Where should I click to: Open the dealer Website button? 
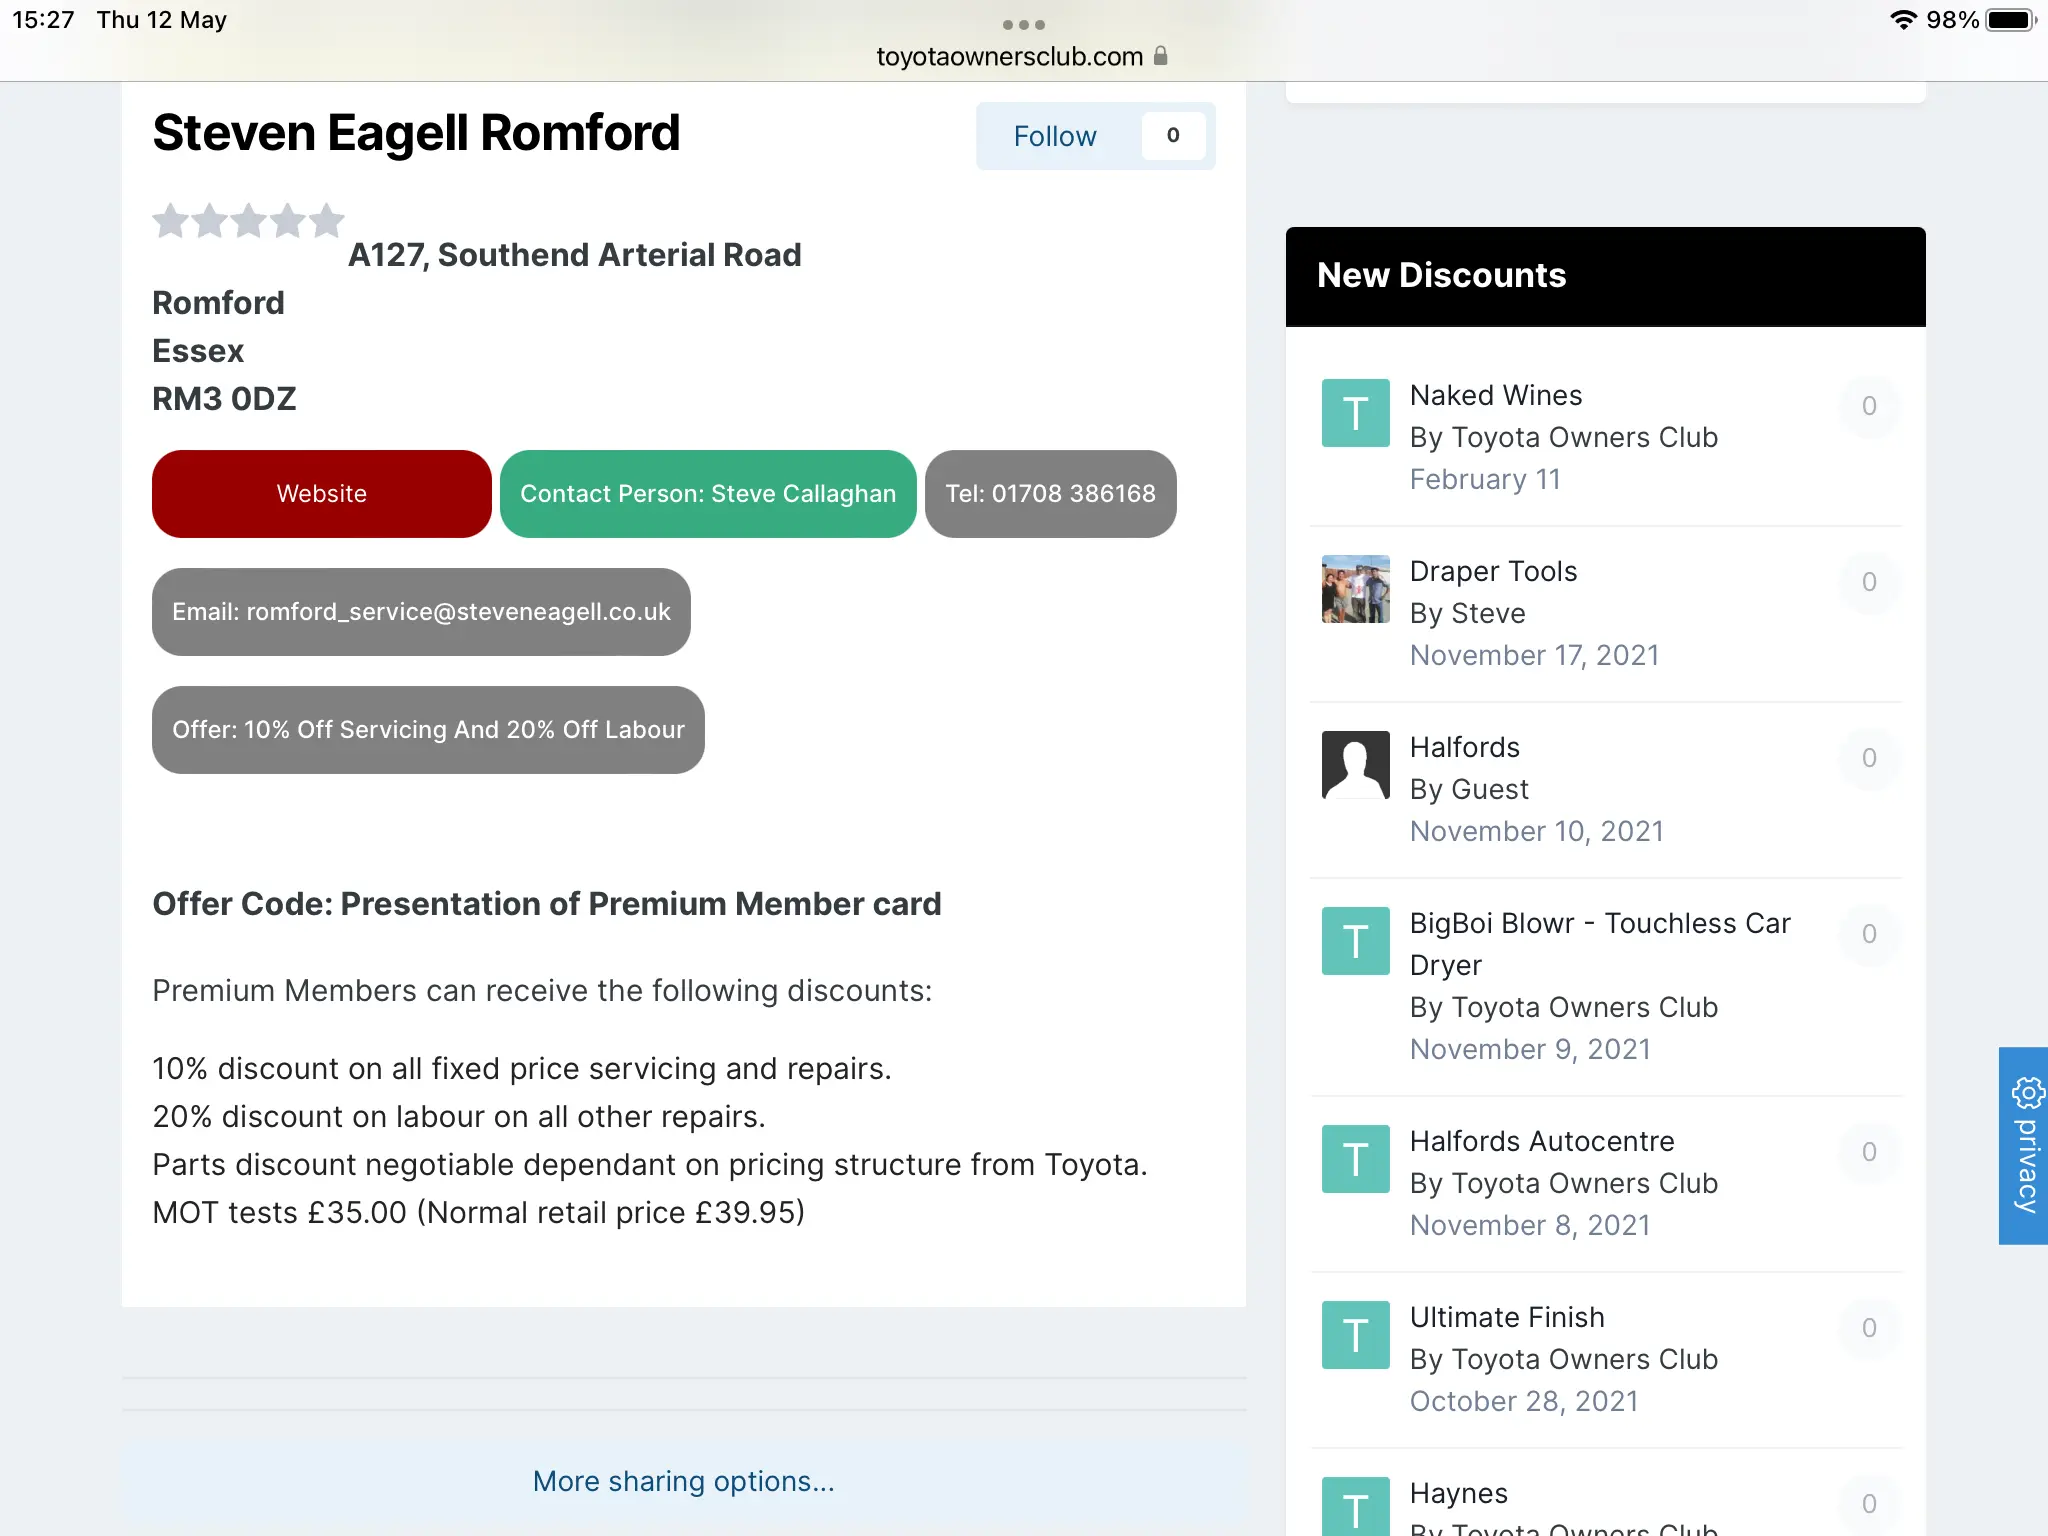tap(322, 494)
